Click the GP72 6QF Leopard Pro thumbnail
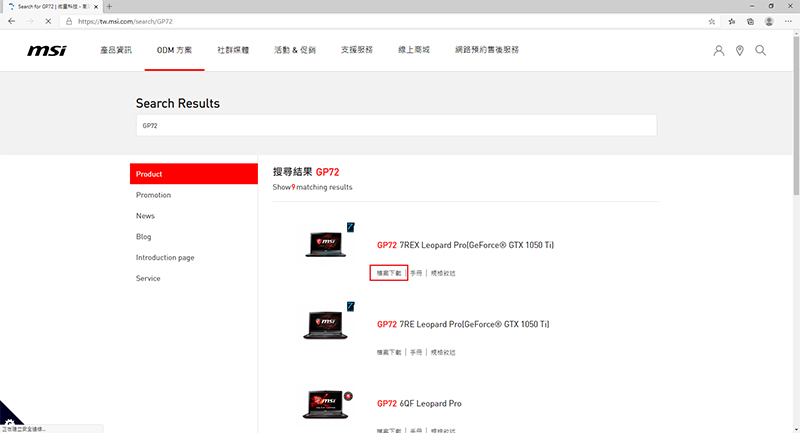 pyautogui.click(x=325, y=402)
